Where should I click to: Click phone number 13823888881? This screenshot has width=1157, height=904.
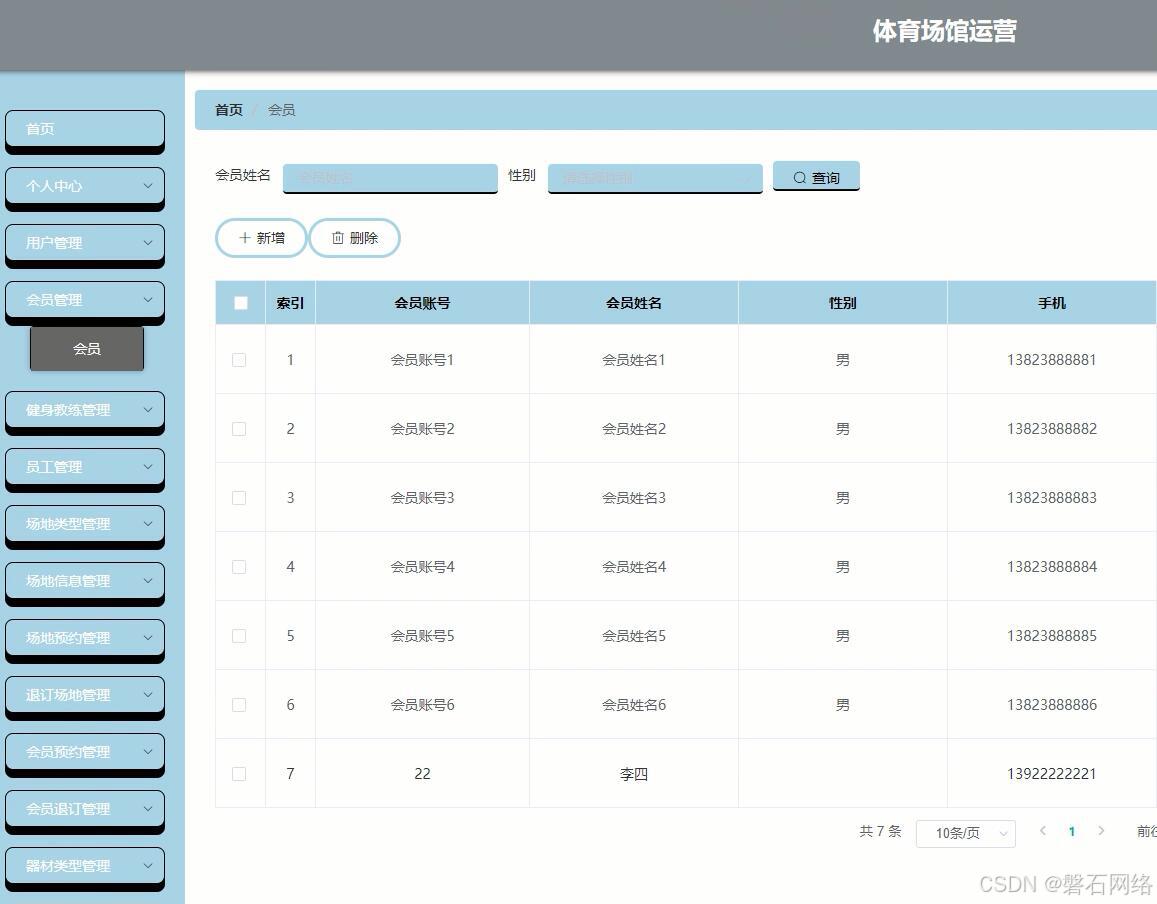click(1051, 360)
